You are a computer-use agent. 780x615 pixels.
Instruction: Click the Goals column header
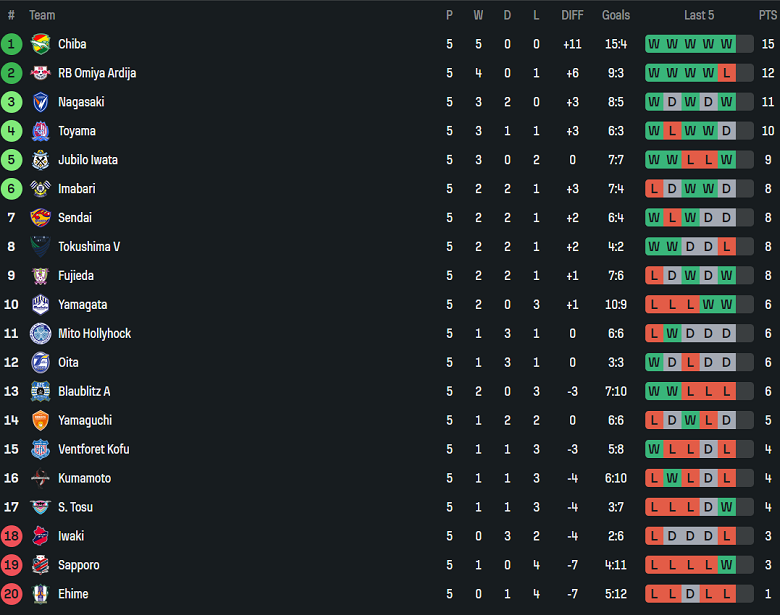coord(616,15)
